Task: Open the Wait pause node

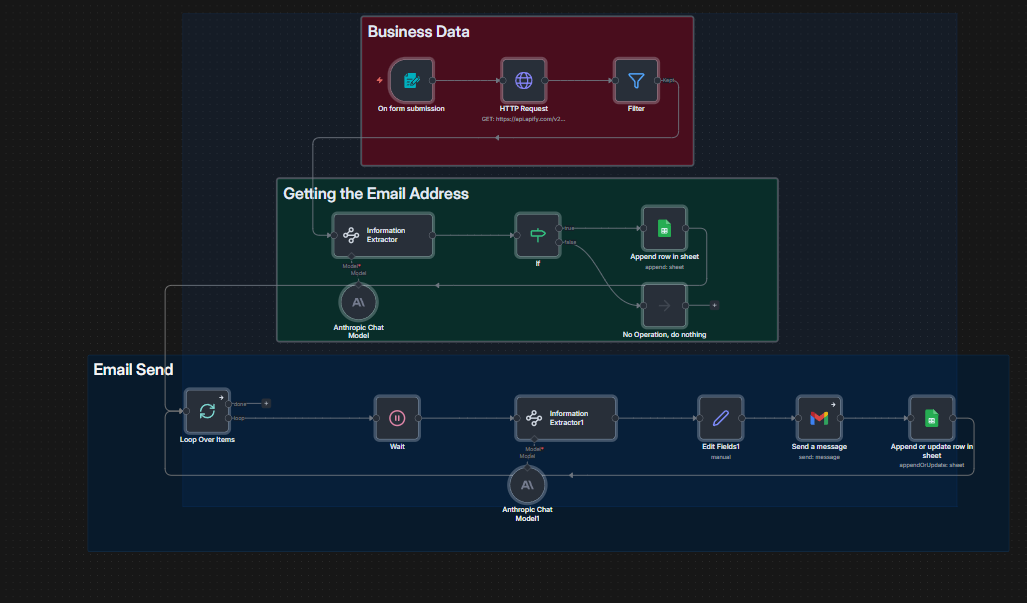Action: pos(397,418)
